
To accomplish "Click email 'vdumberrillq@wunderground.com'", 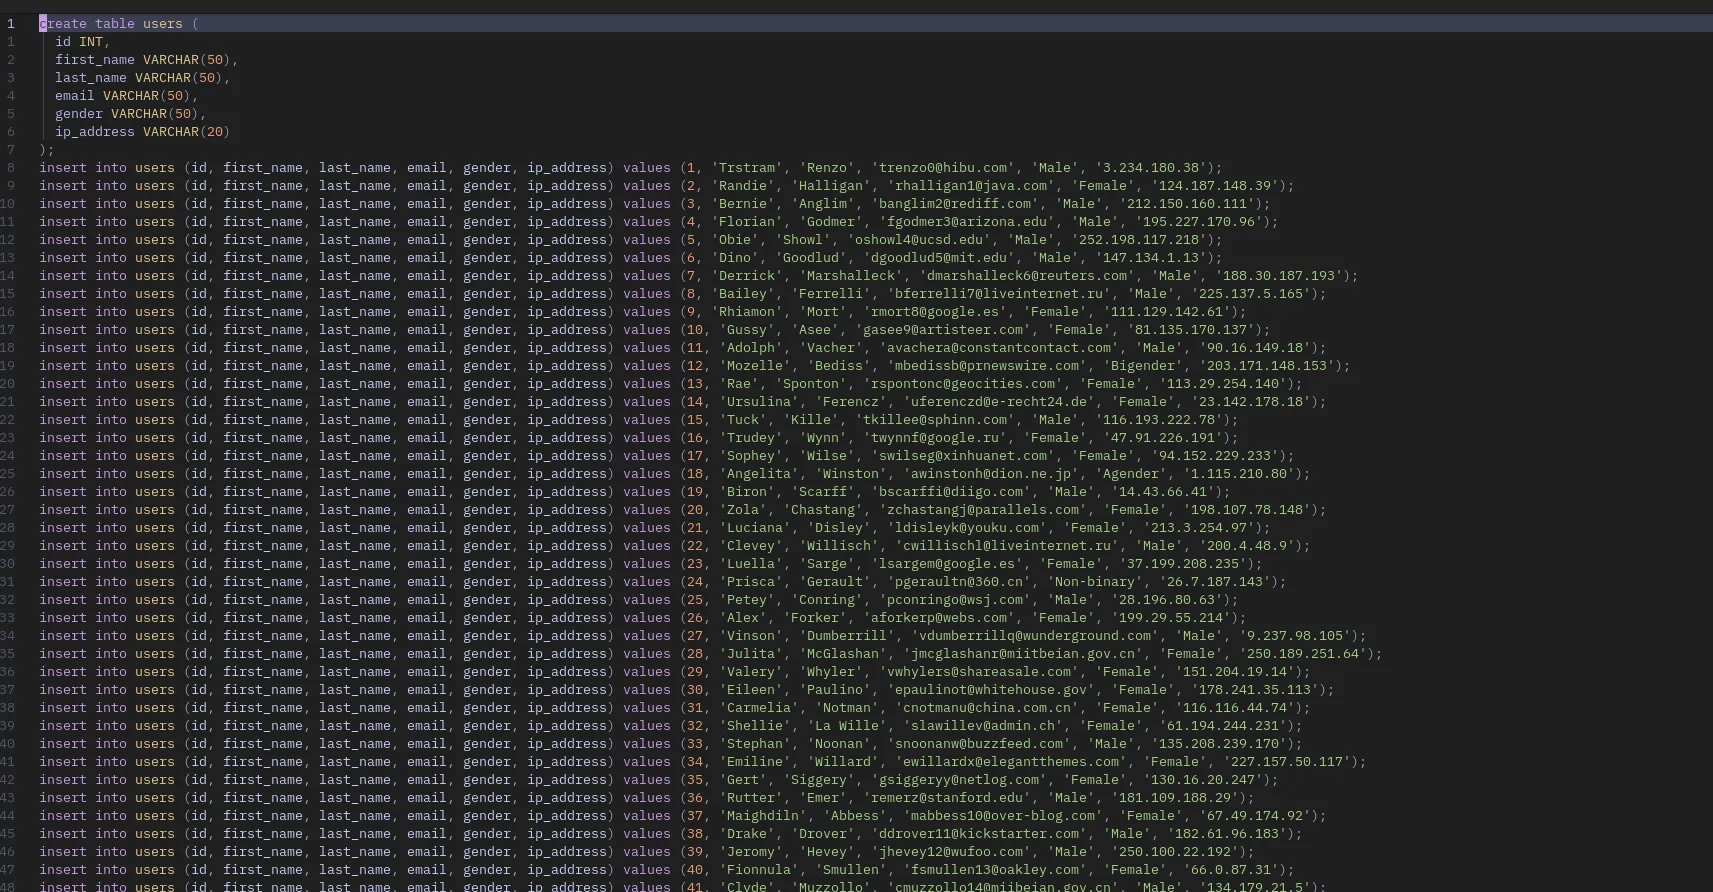I will [x=1035, y=635].
